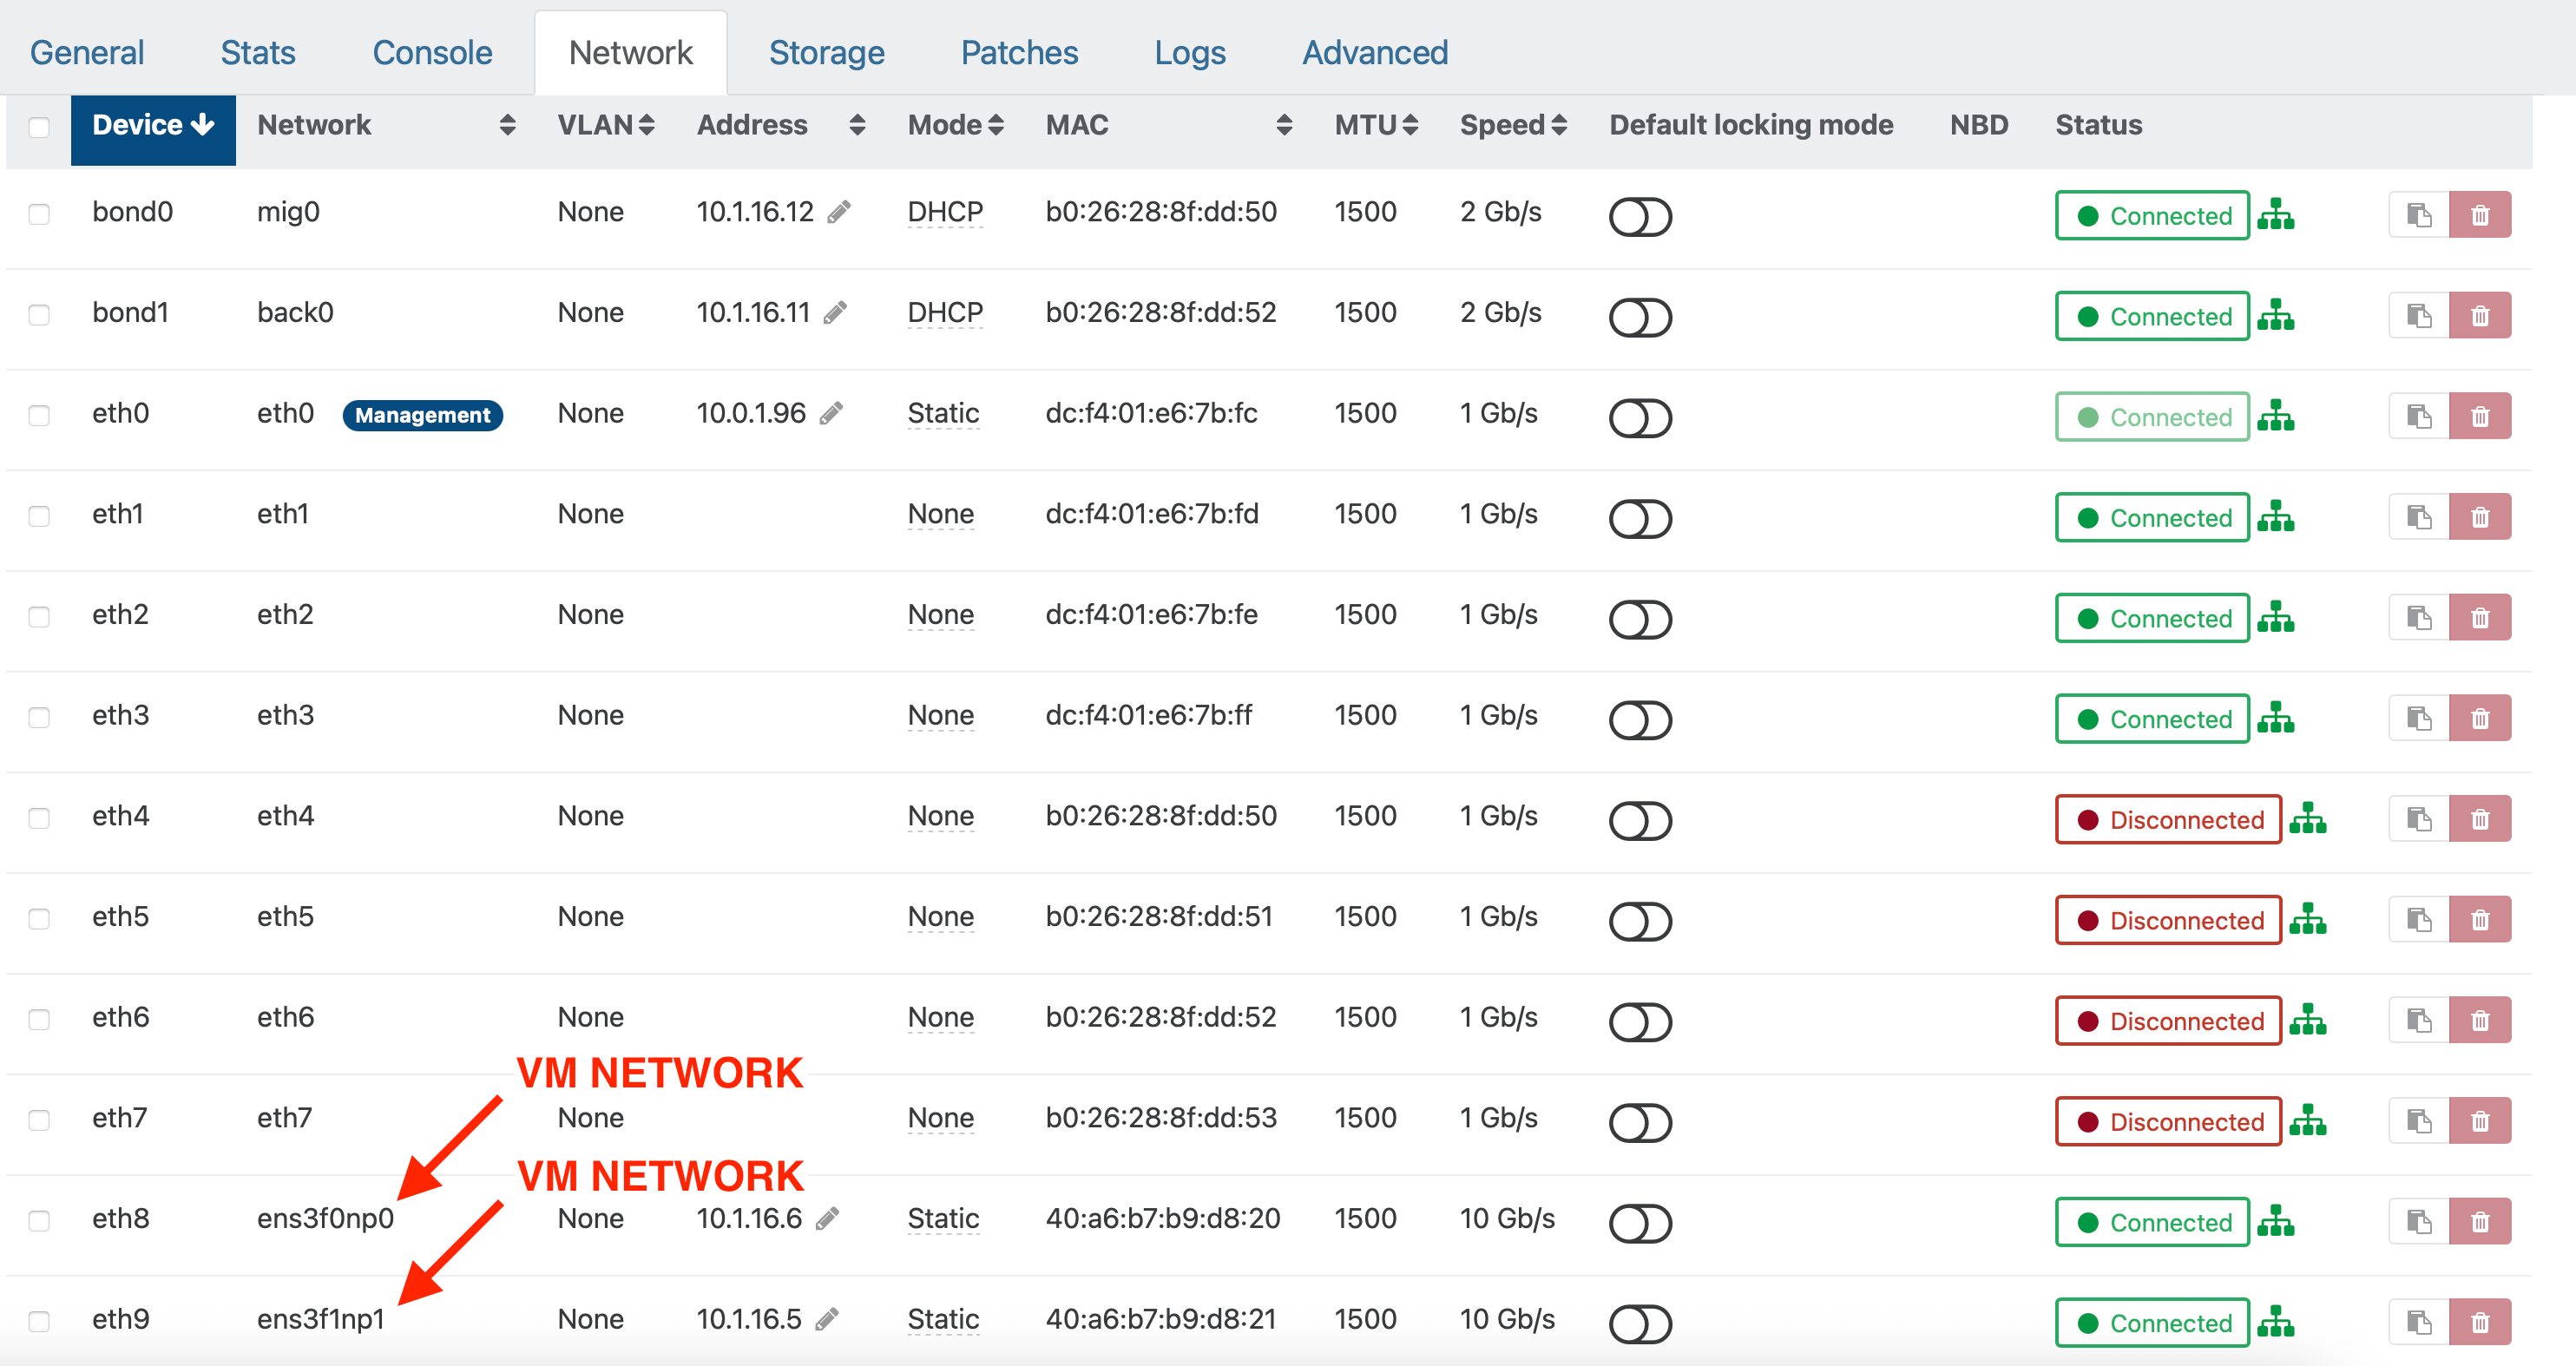
Task: Copy the eth0 PIF id
Action: click(2419, 416)
